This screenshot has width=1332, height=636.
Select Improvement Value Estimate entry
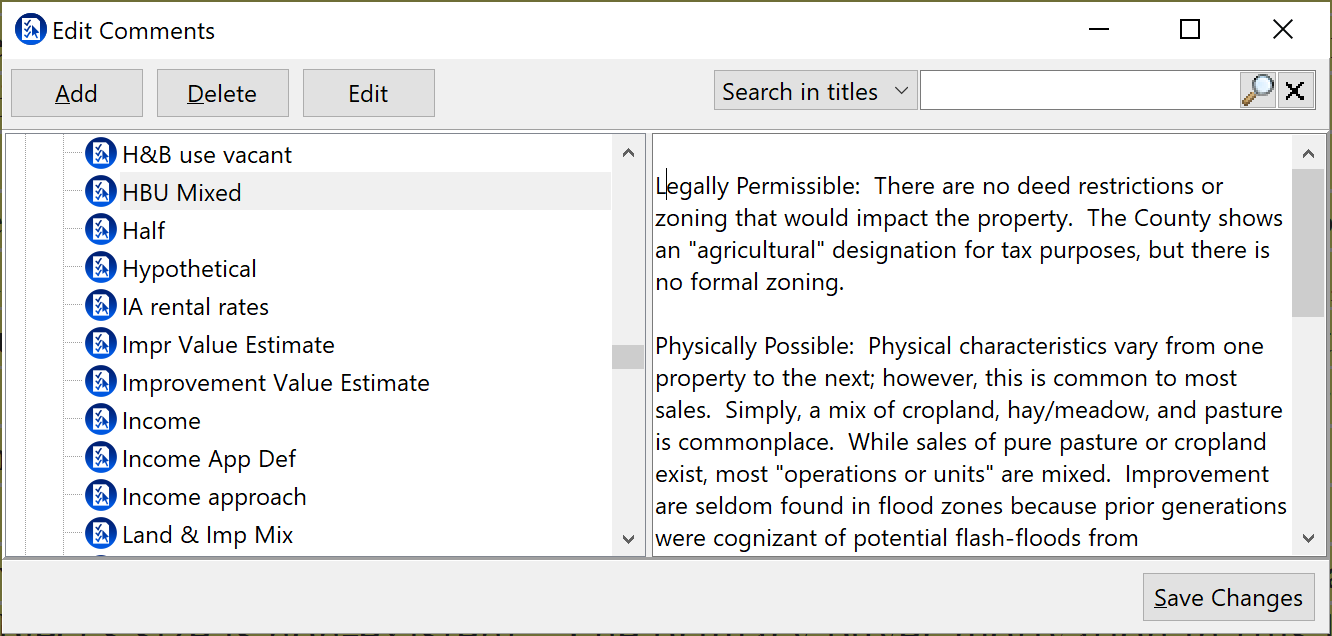click(x=275, y=383)
